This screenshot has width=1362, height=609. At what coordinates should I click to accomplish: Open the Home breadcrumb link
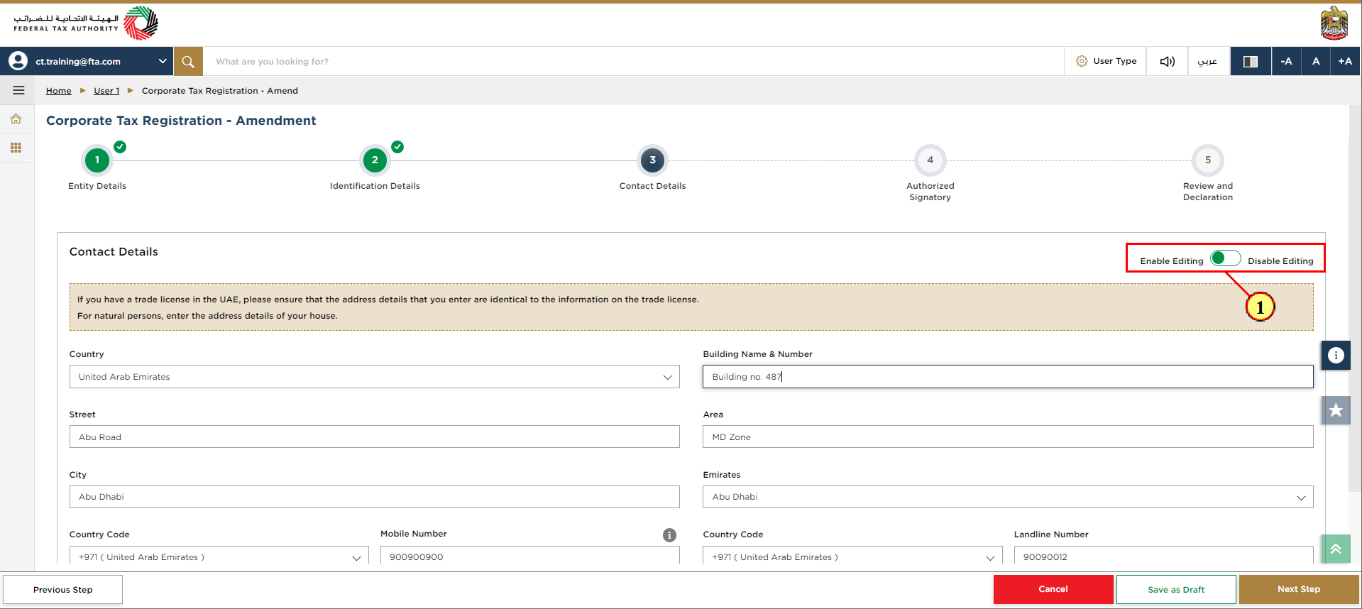[x=59, y=91]
